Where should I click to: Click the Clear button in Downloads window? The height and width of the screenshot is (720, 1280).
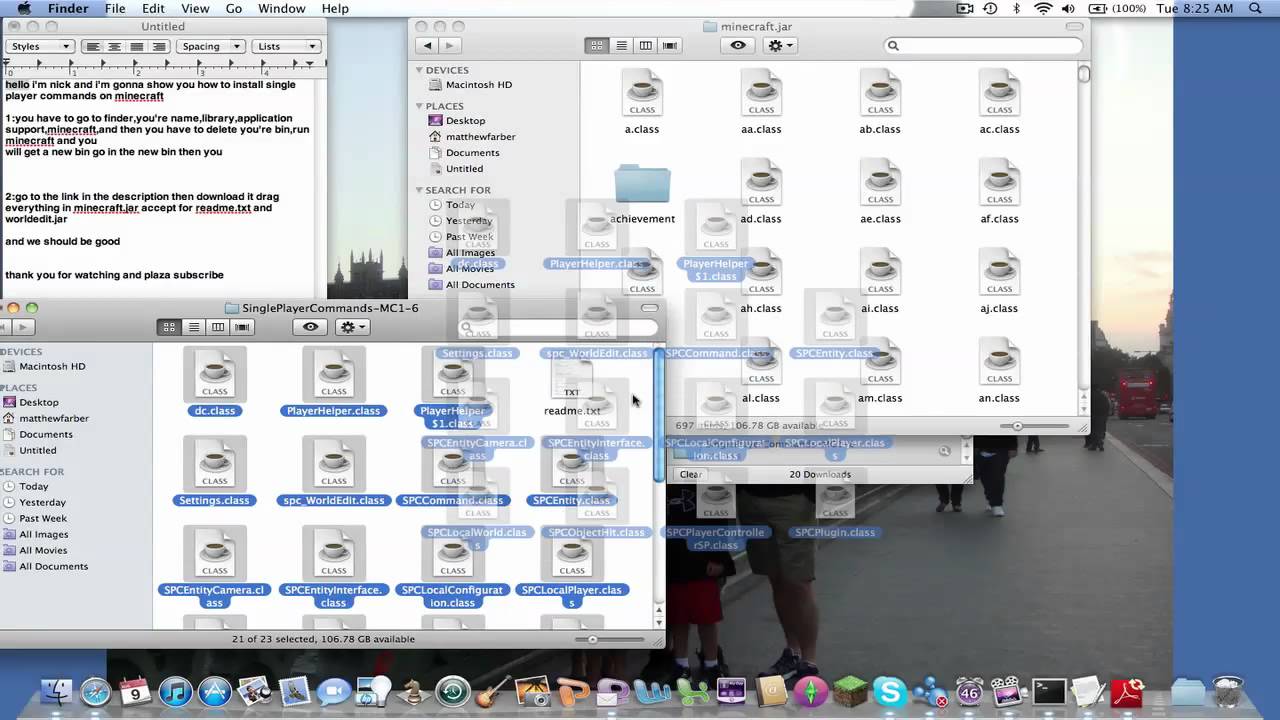[x=690, y=474]
